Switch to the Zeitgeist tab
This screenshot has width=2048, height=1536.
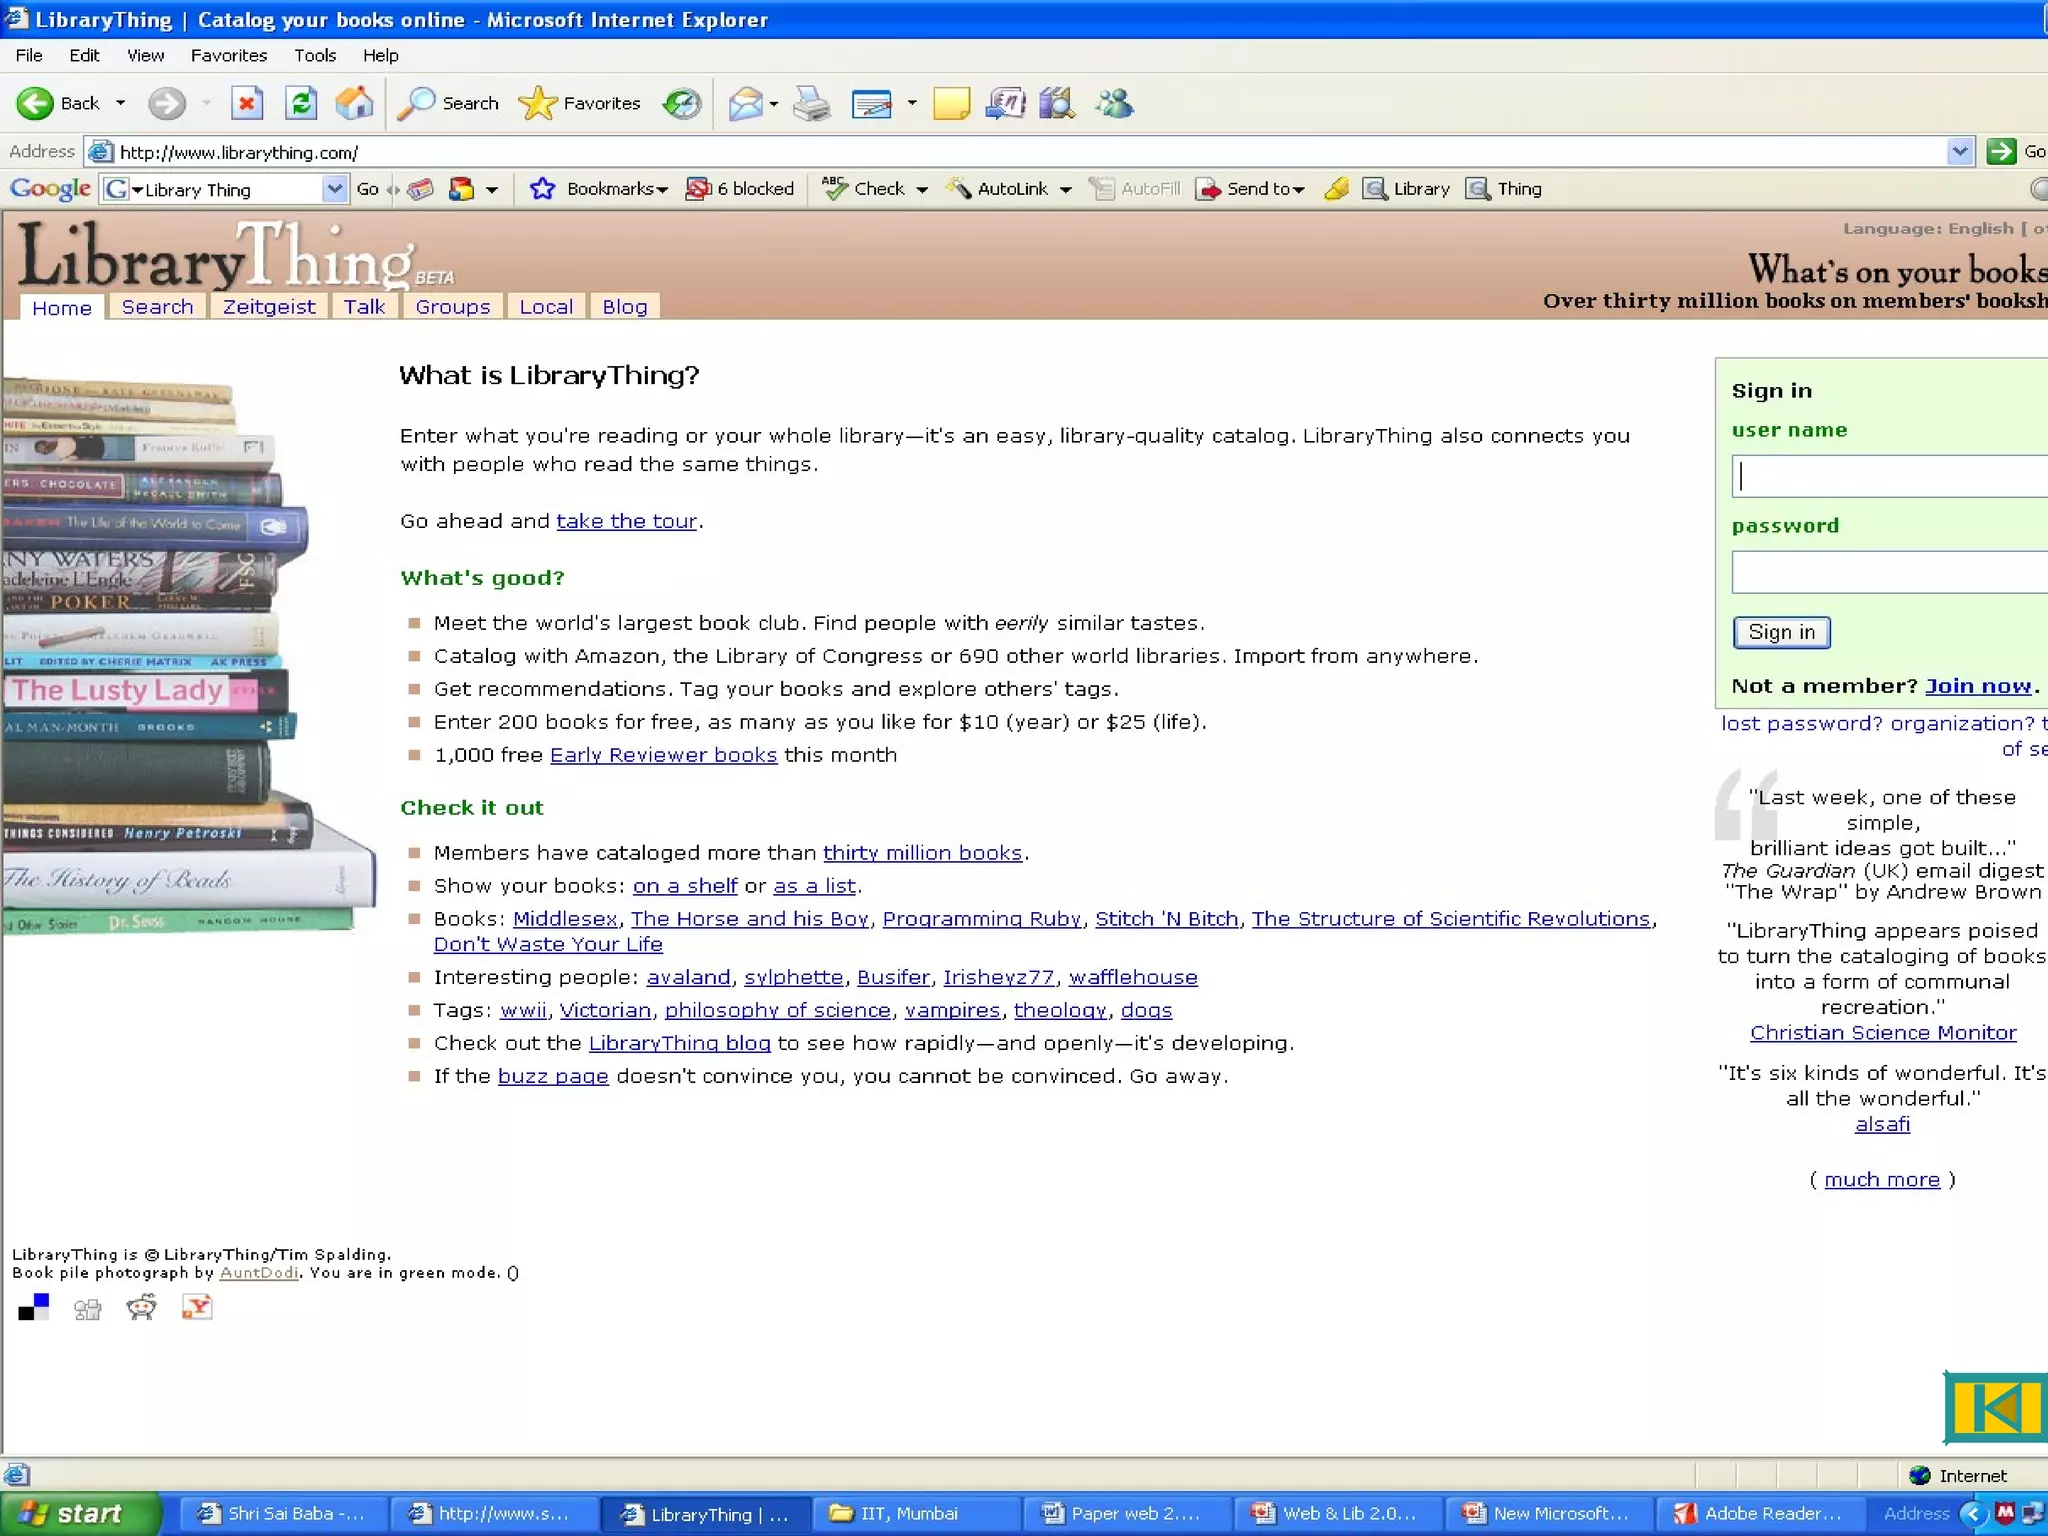point(268,307)
